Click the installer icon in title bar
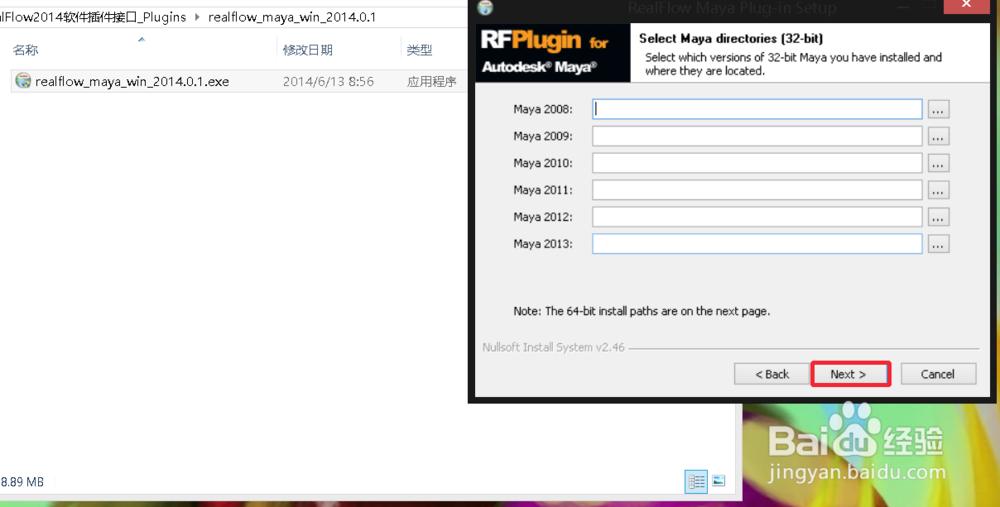Screen dimensions: 1000x507 [486, 8]
